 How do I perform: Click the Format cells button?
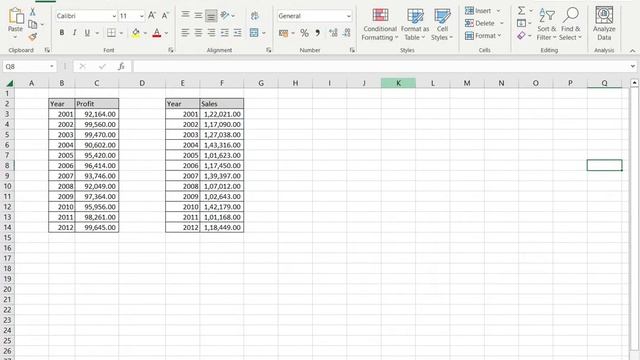[483, 36]
